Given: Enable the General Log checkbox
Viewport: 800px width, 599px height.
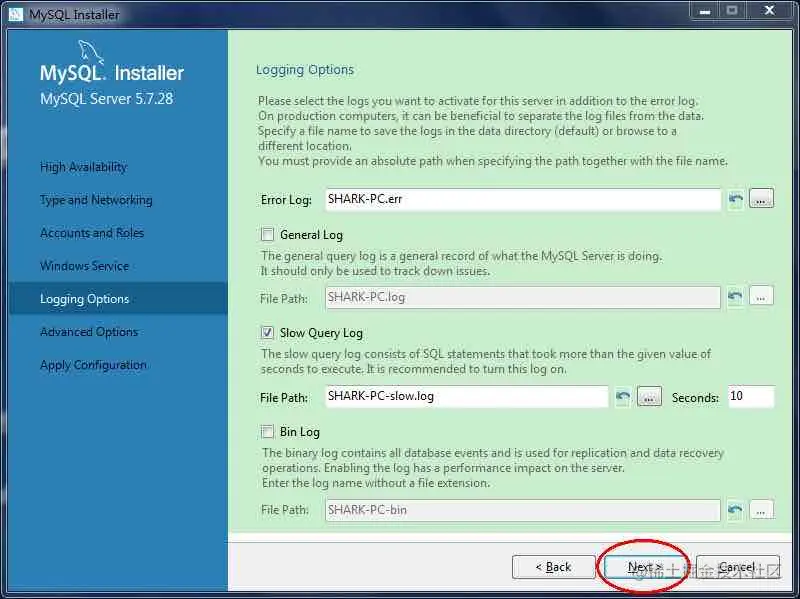Looking at the screenshot, I should [267, 234].
